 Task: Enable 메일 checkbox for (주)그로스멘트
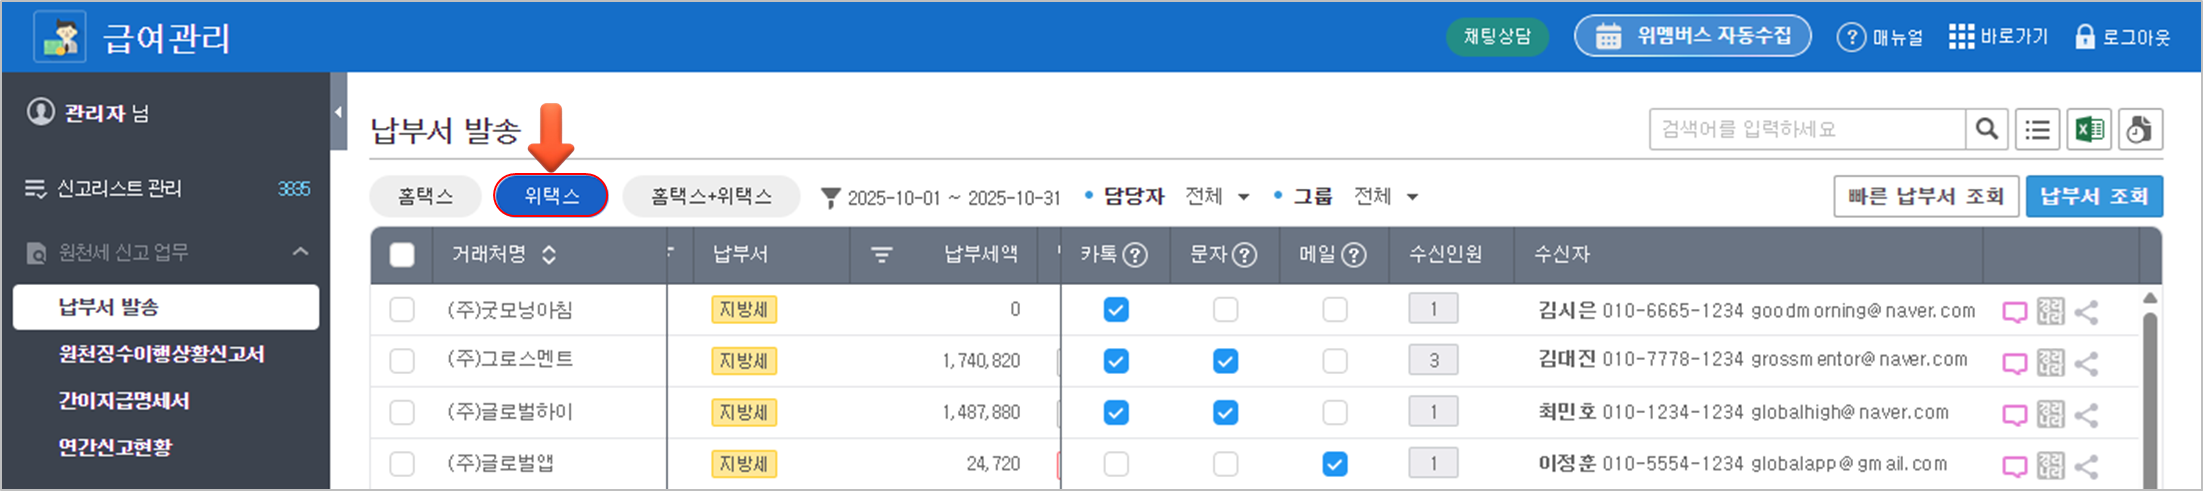coord(1334,361)
